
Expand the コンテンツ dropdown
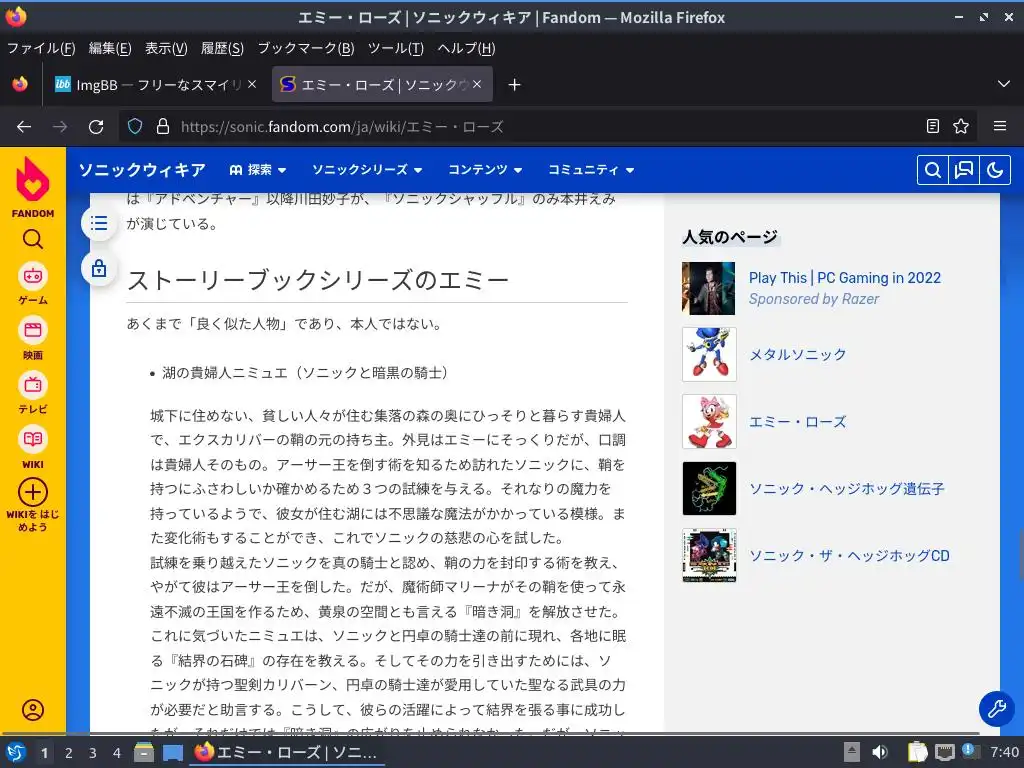485,170
